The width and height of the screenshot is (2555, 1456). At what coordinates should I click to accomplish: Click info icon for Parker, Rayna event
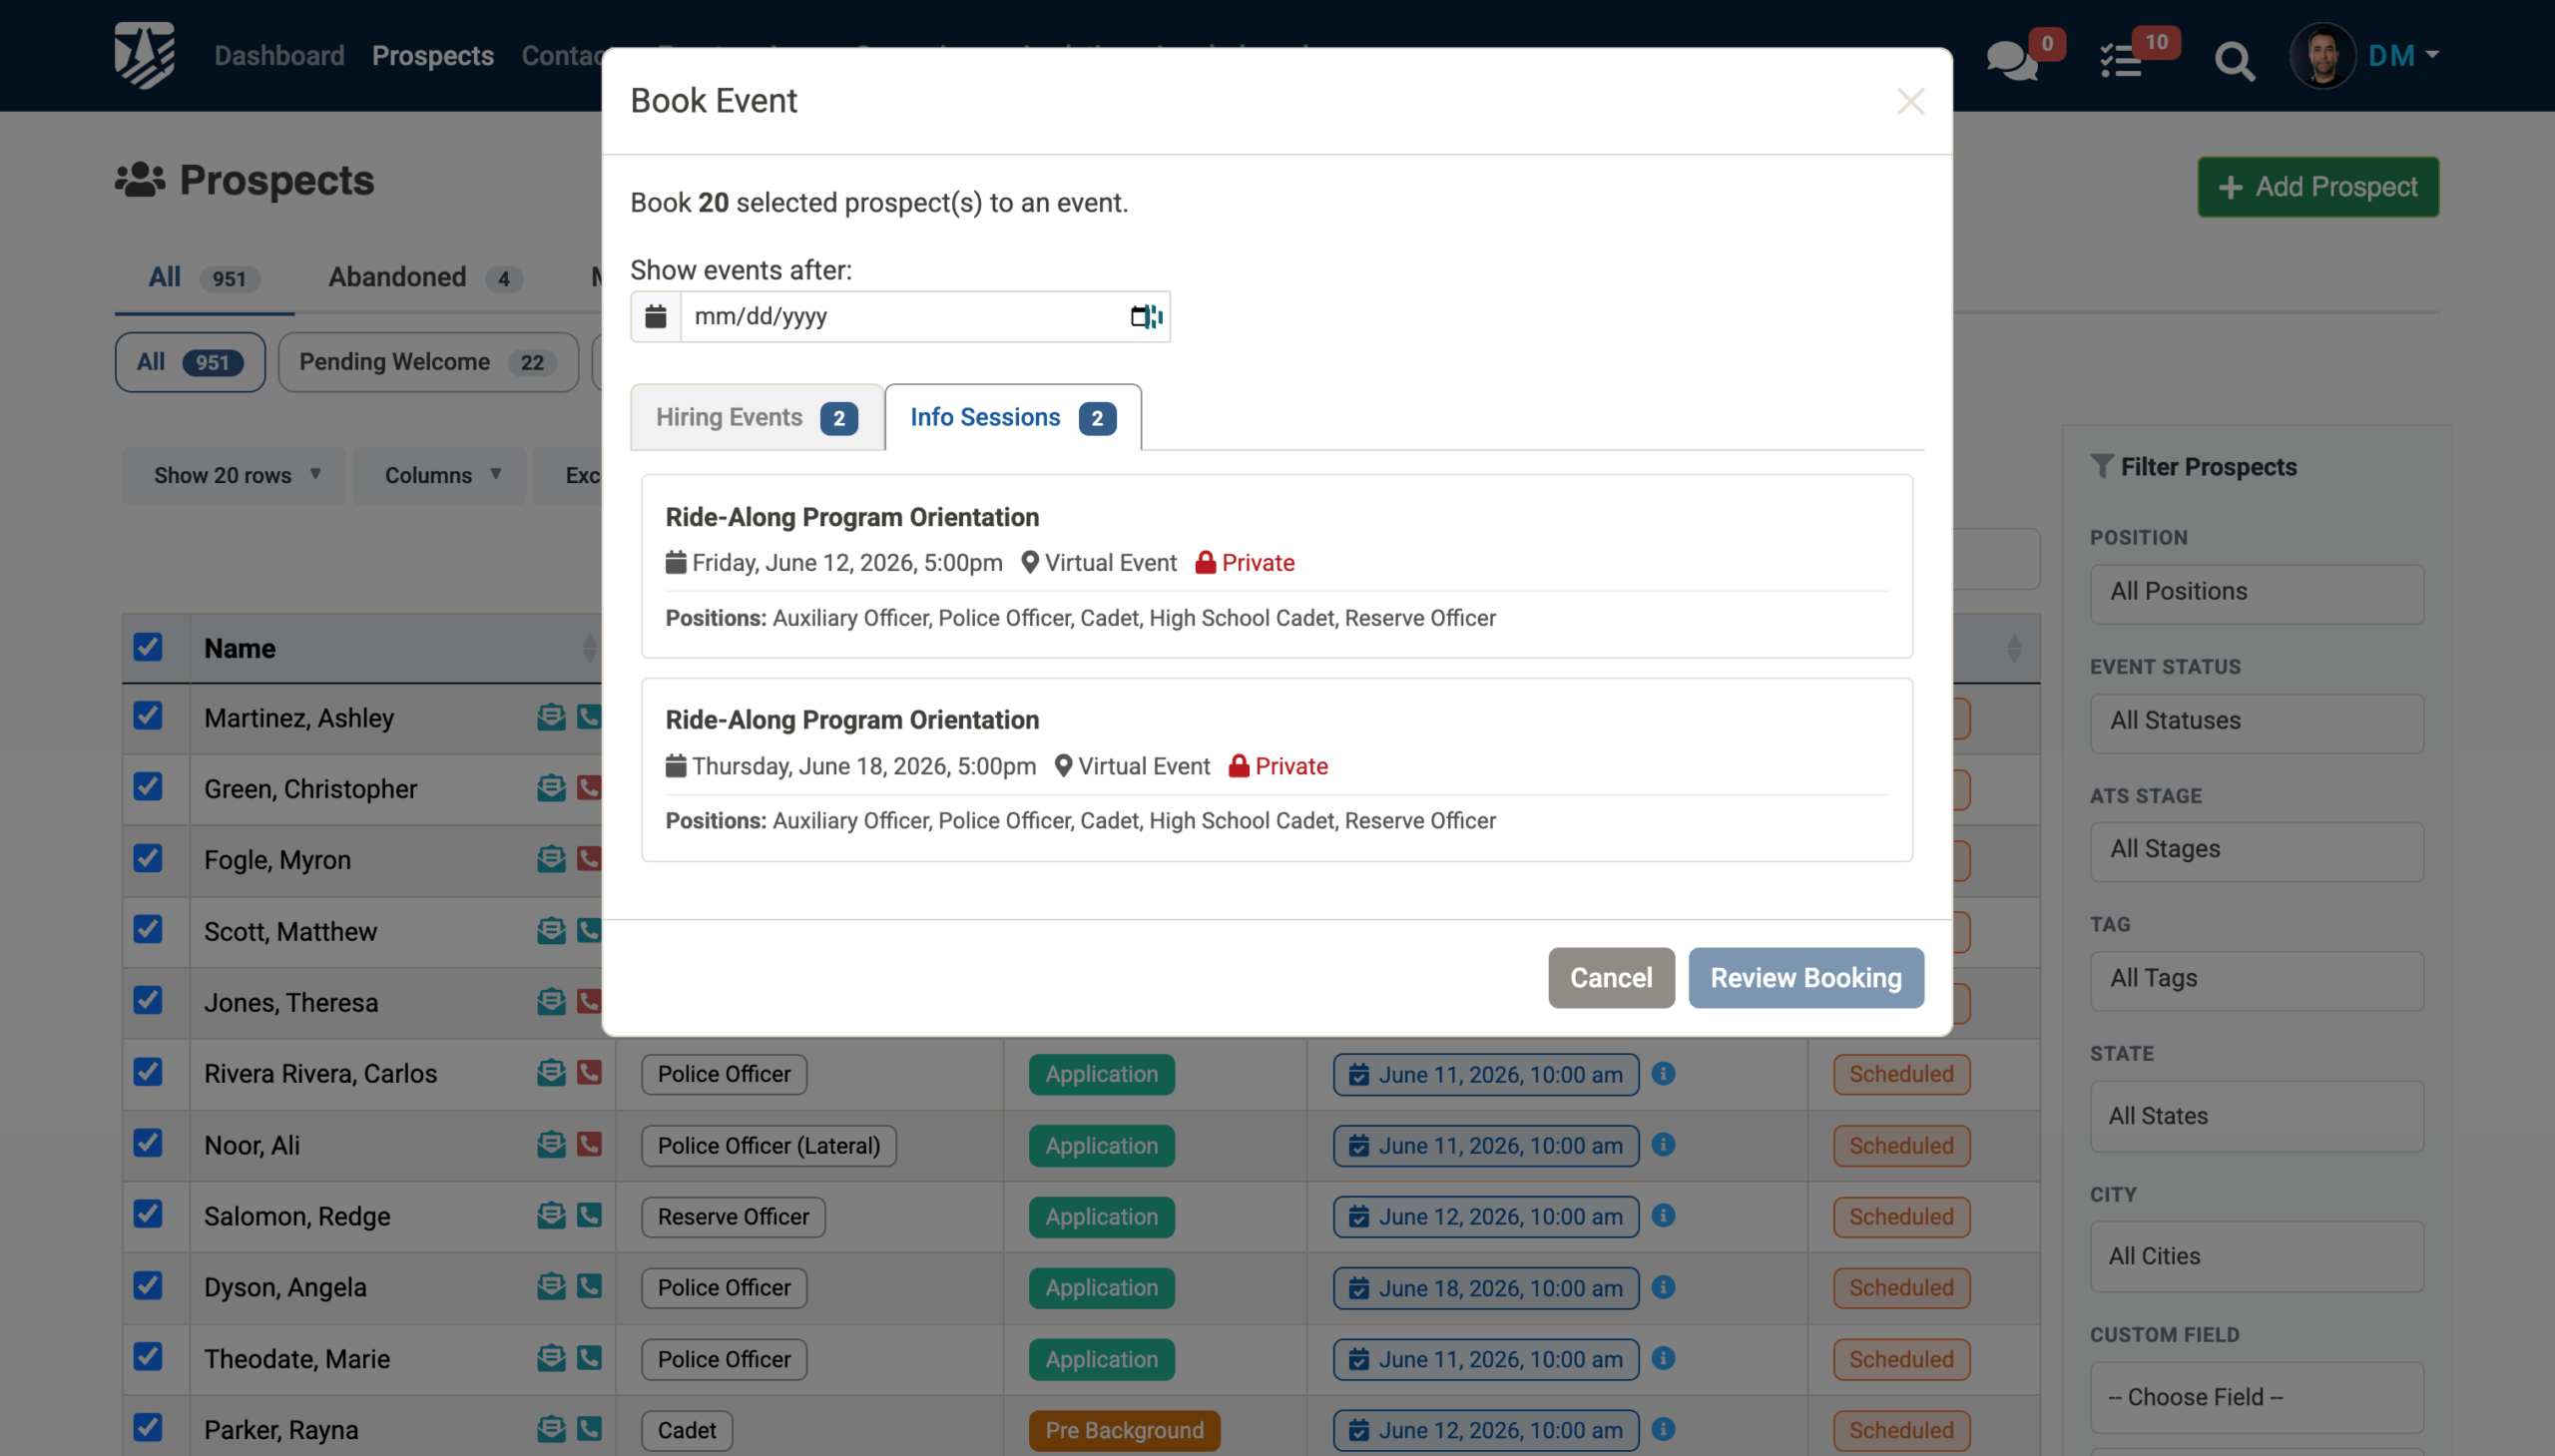tap(1663, 1429)
